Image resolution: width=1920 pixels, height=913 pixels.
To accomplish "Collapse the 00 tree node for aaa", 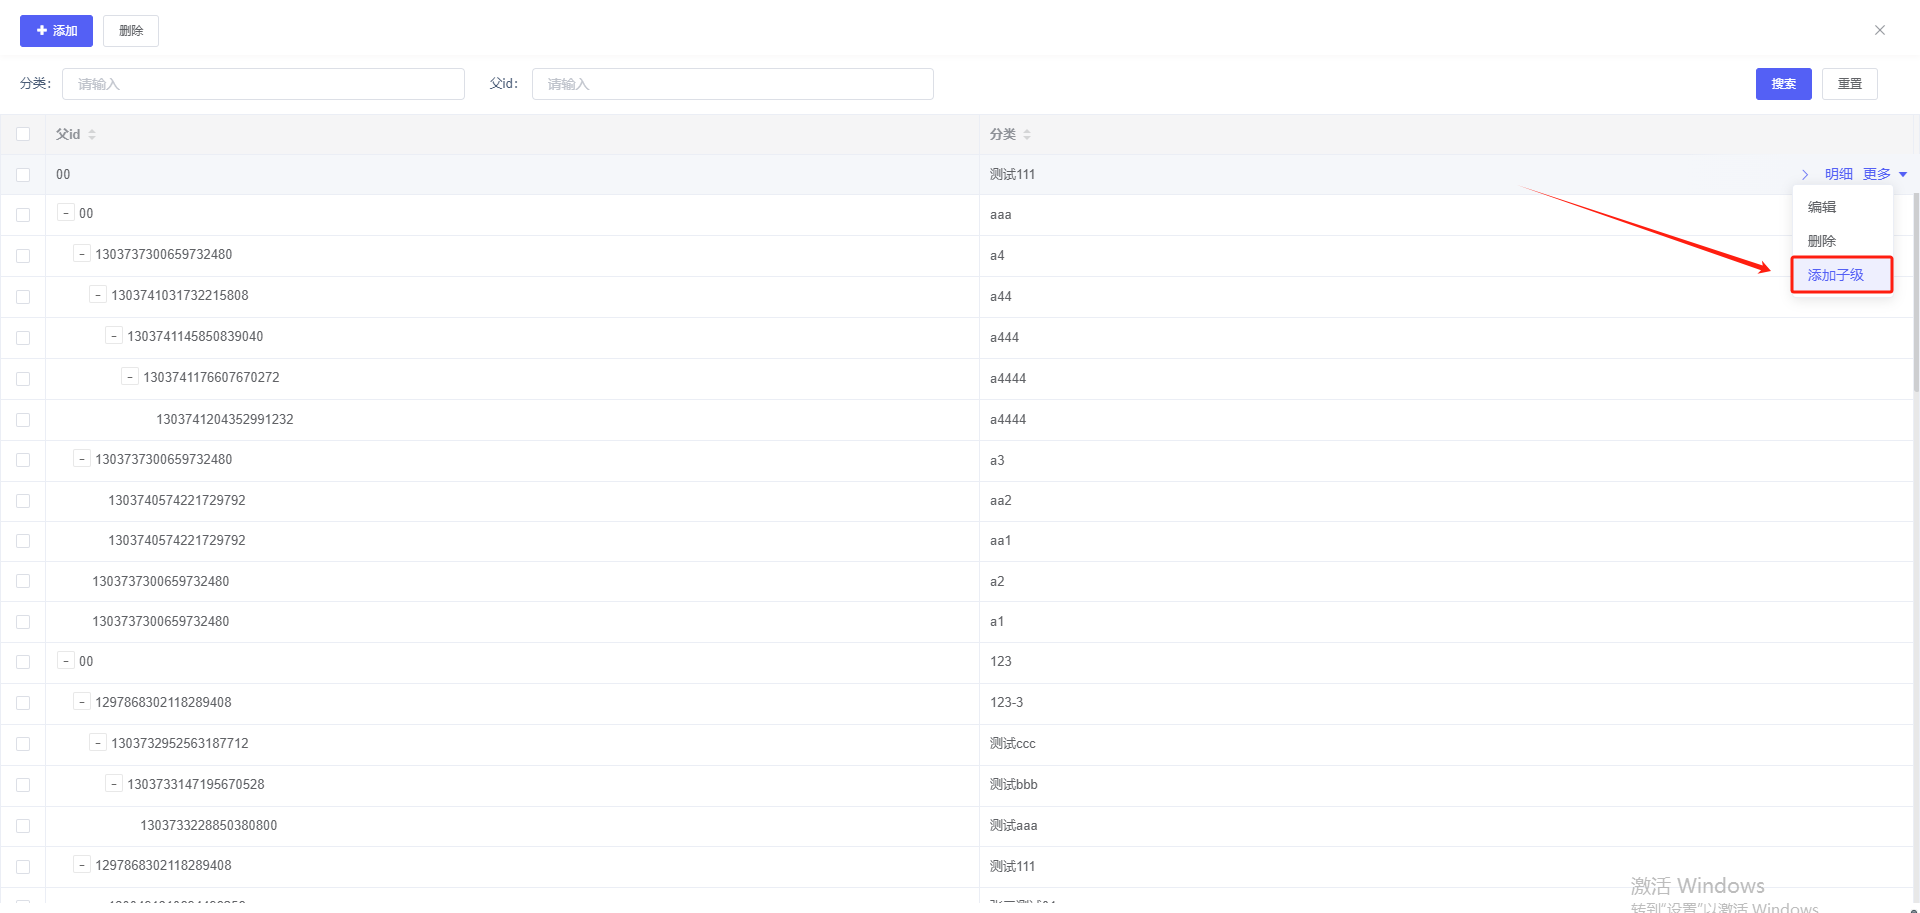I will 66,213.
